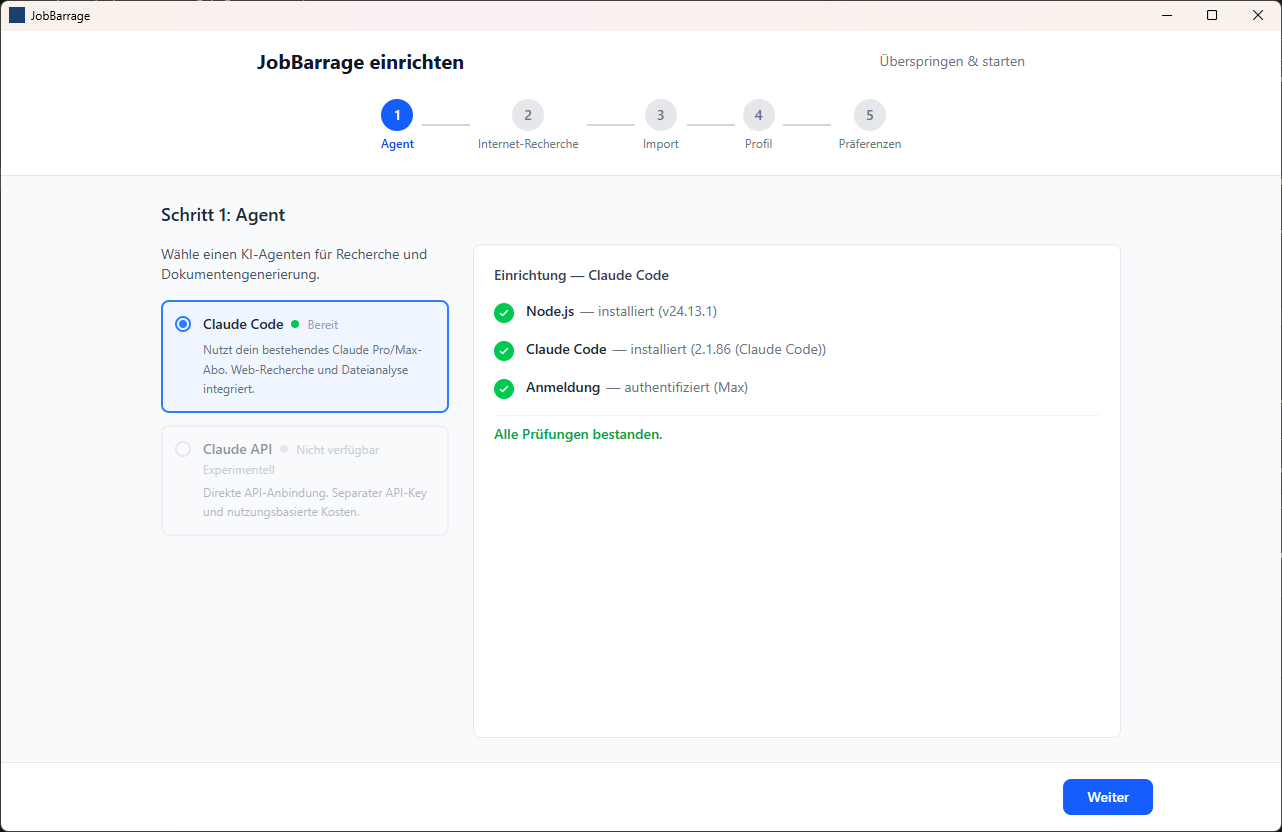Click the Überspringen & starten link
This screenshot has height=832, width=1282.
pos(952,61)
